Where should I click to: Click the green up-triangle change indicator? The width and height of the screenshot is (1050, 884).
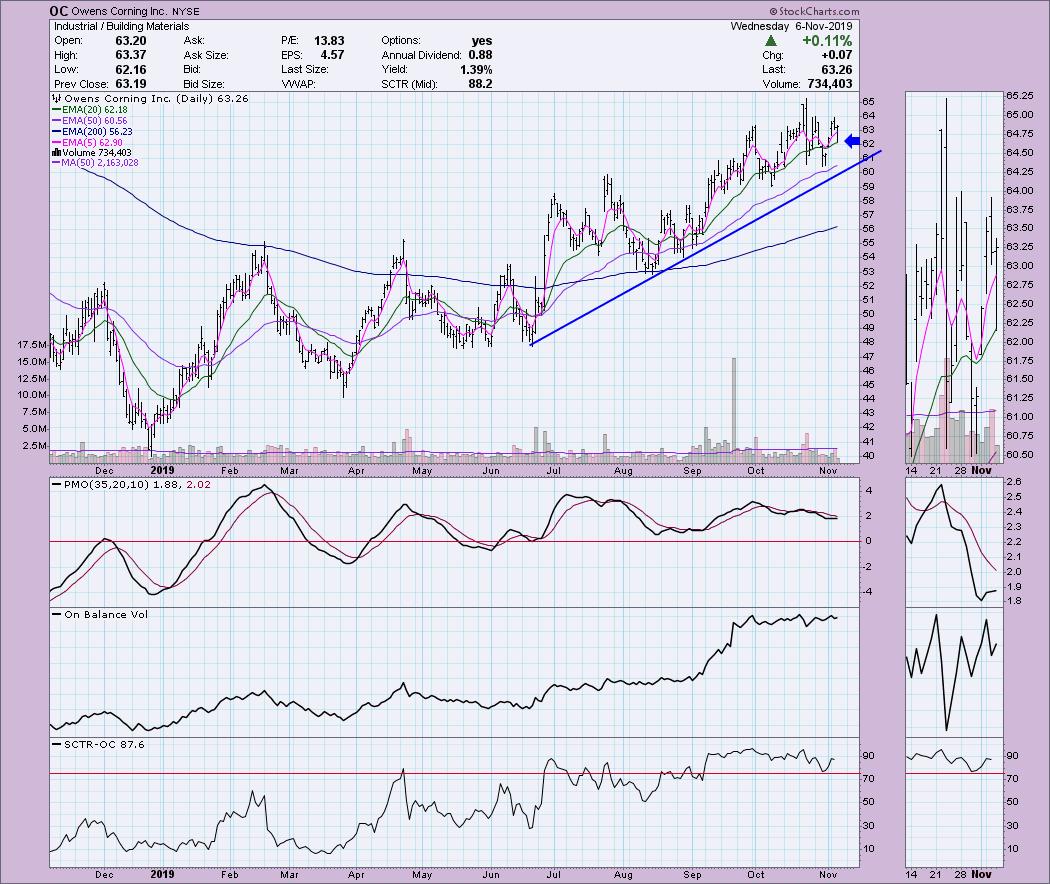tap(770, 41)
